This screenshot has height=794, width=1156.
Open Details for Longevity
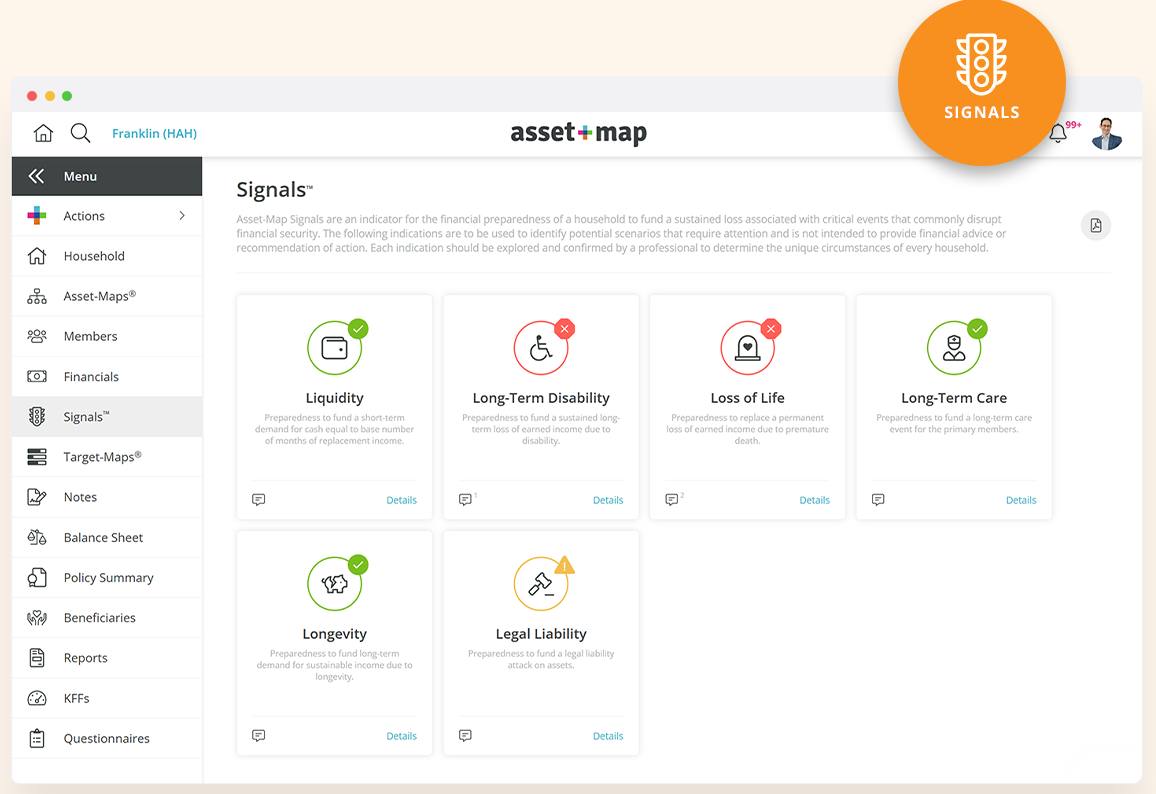[402, 736]
